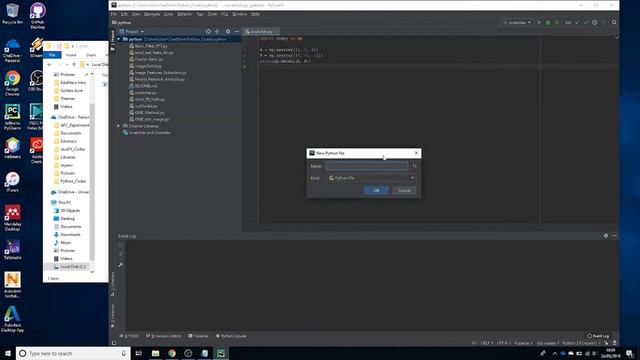Open the Python Console tool window tab
This screenshot has width=640, height=360.
point(231,336)
